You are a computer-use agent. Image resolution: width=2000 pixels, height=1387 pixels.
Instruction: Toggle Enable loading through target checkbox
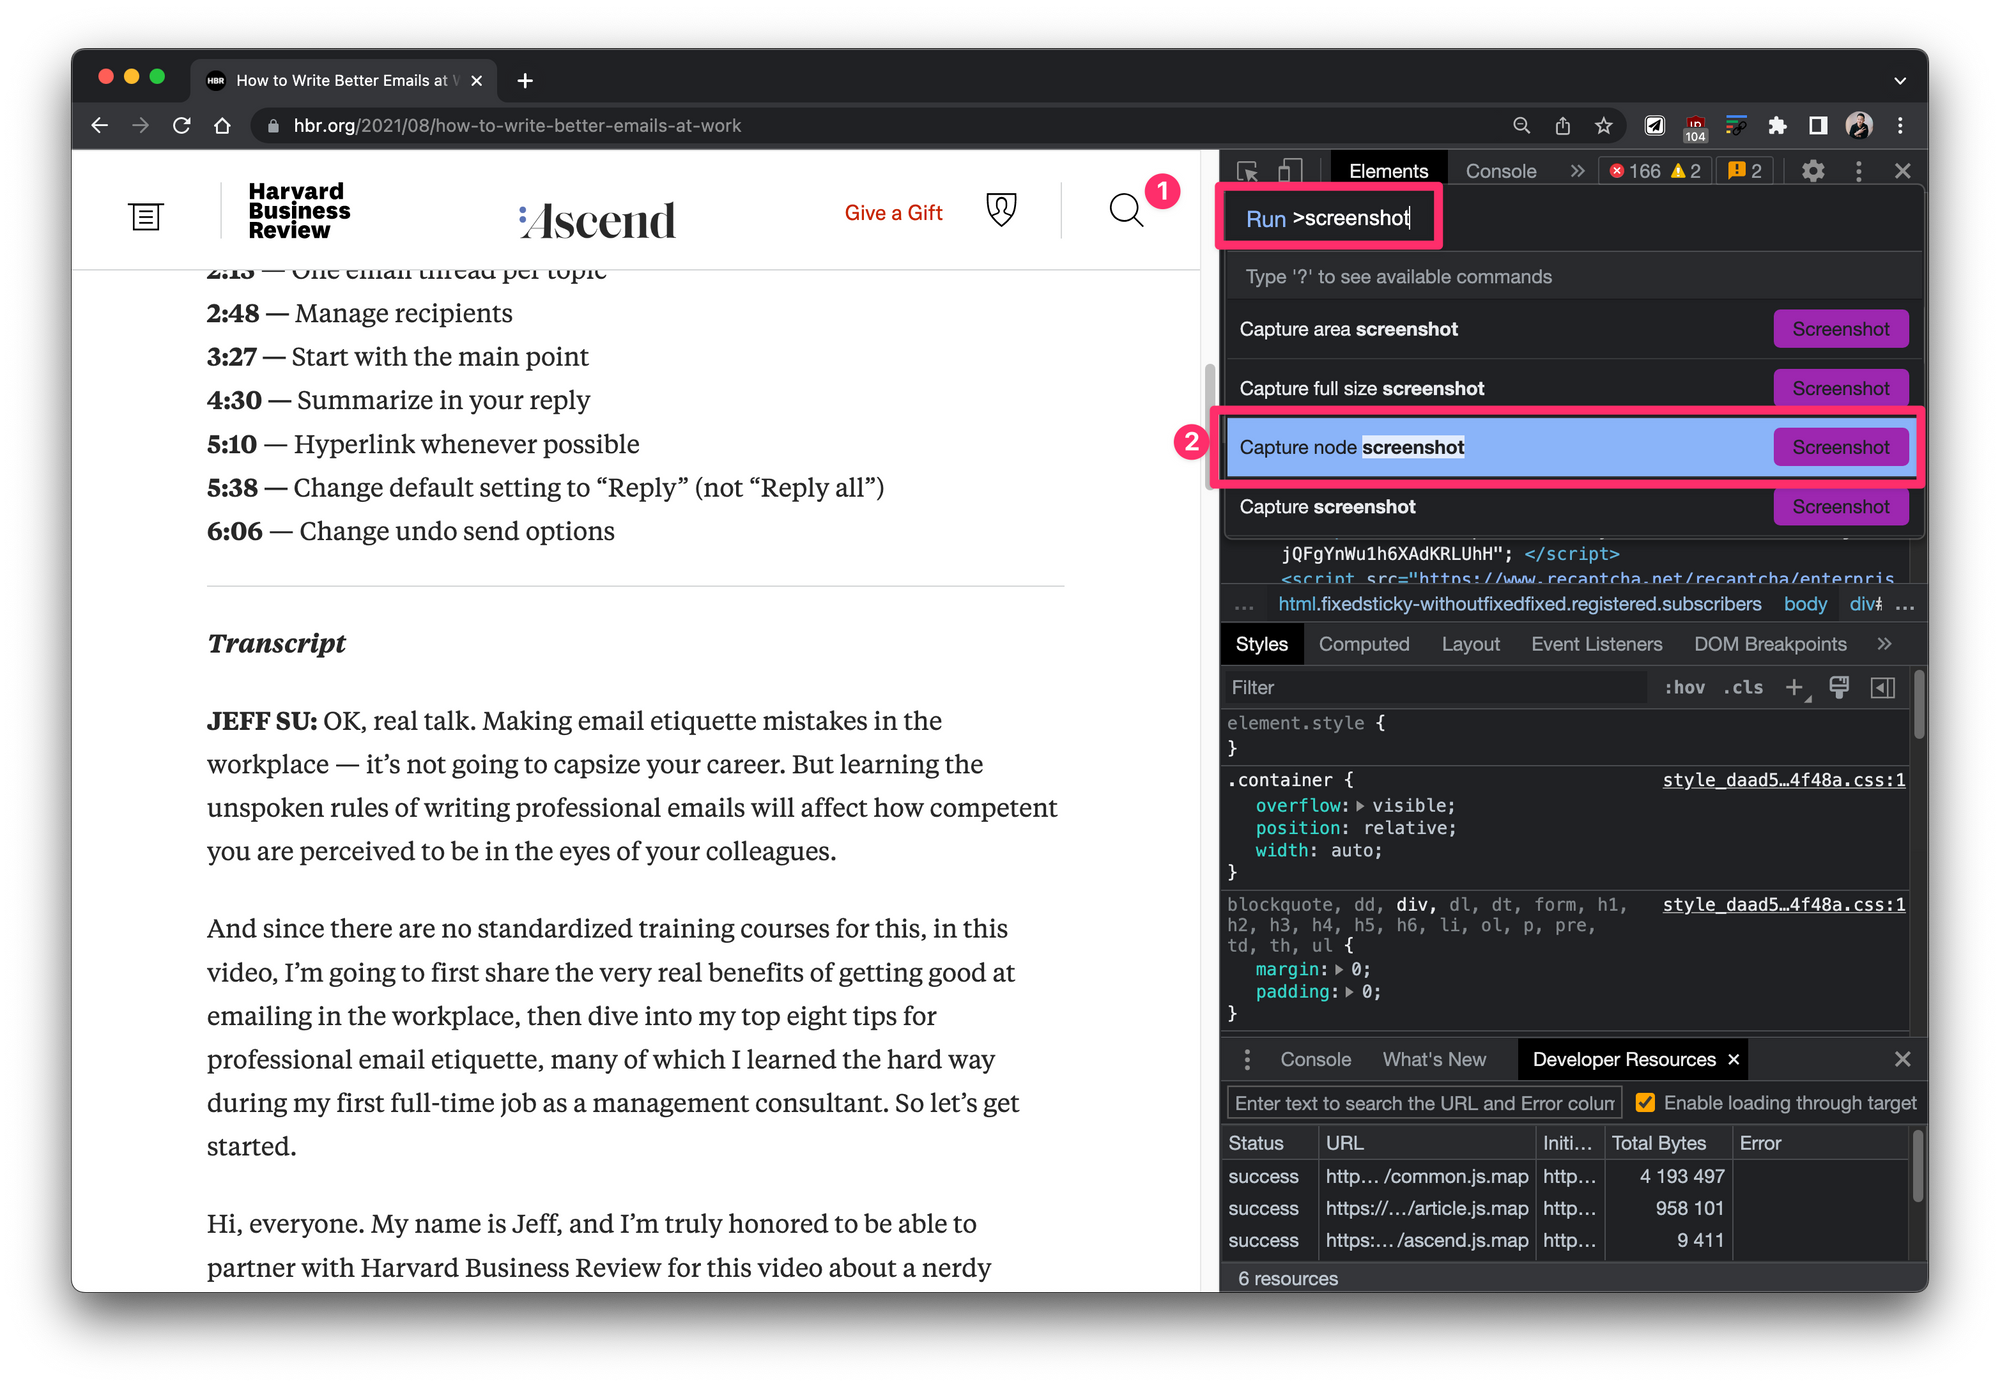pos(1645,1102)
